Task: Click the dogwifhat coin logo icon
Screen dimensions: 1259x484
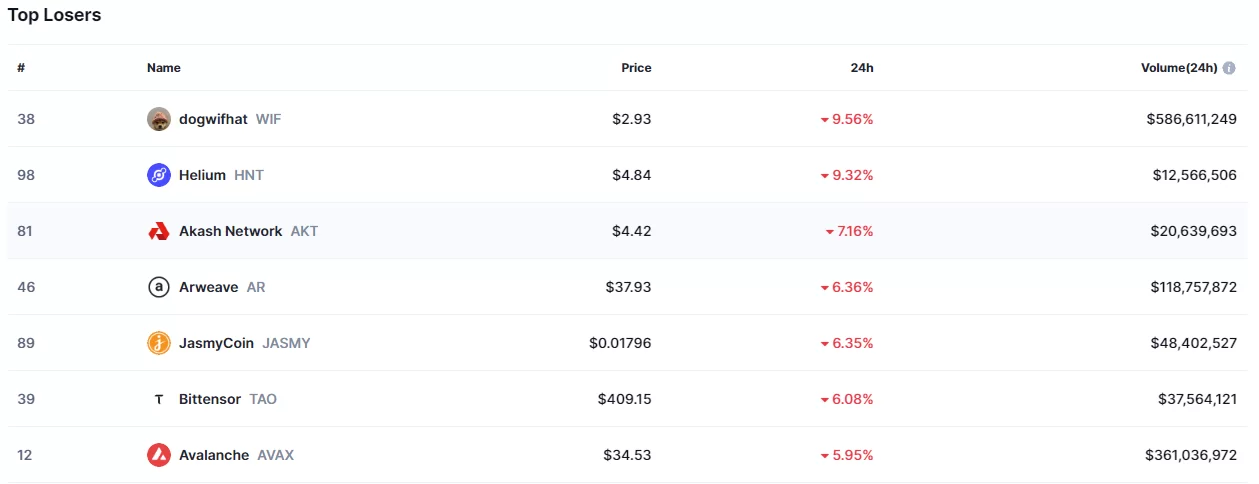Action: (x=158, y=119)
